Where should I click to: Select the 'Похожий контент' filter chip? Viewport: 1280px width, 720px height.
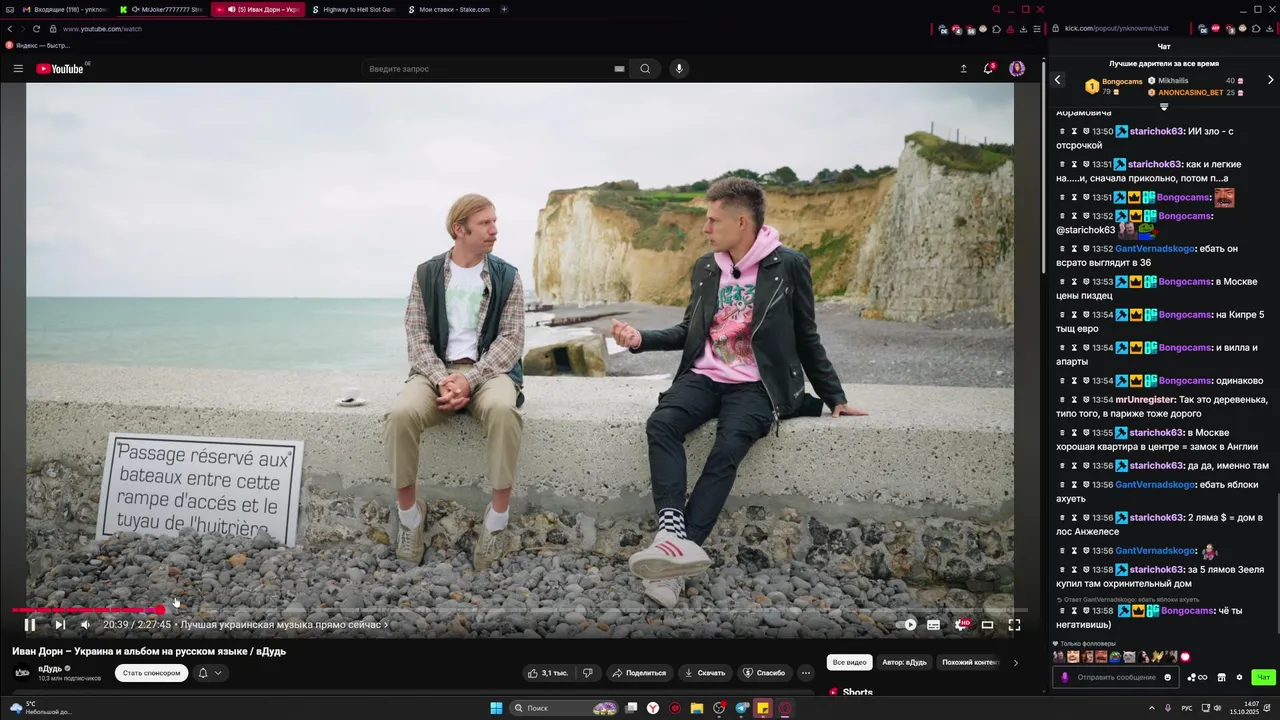pyautogui.click(x=970, y=662)
